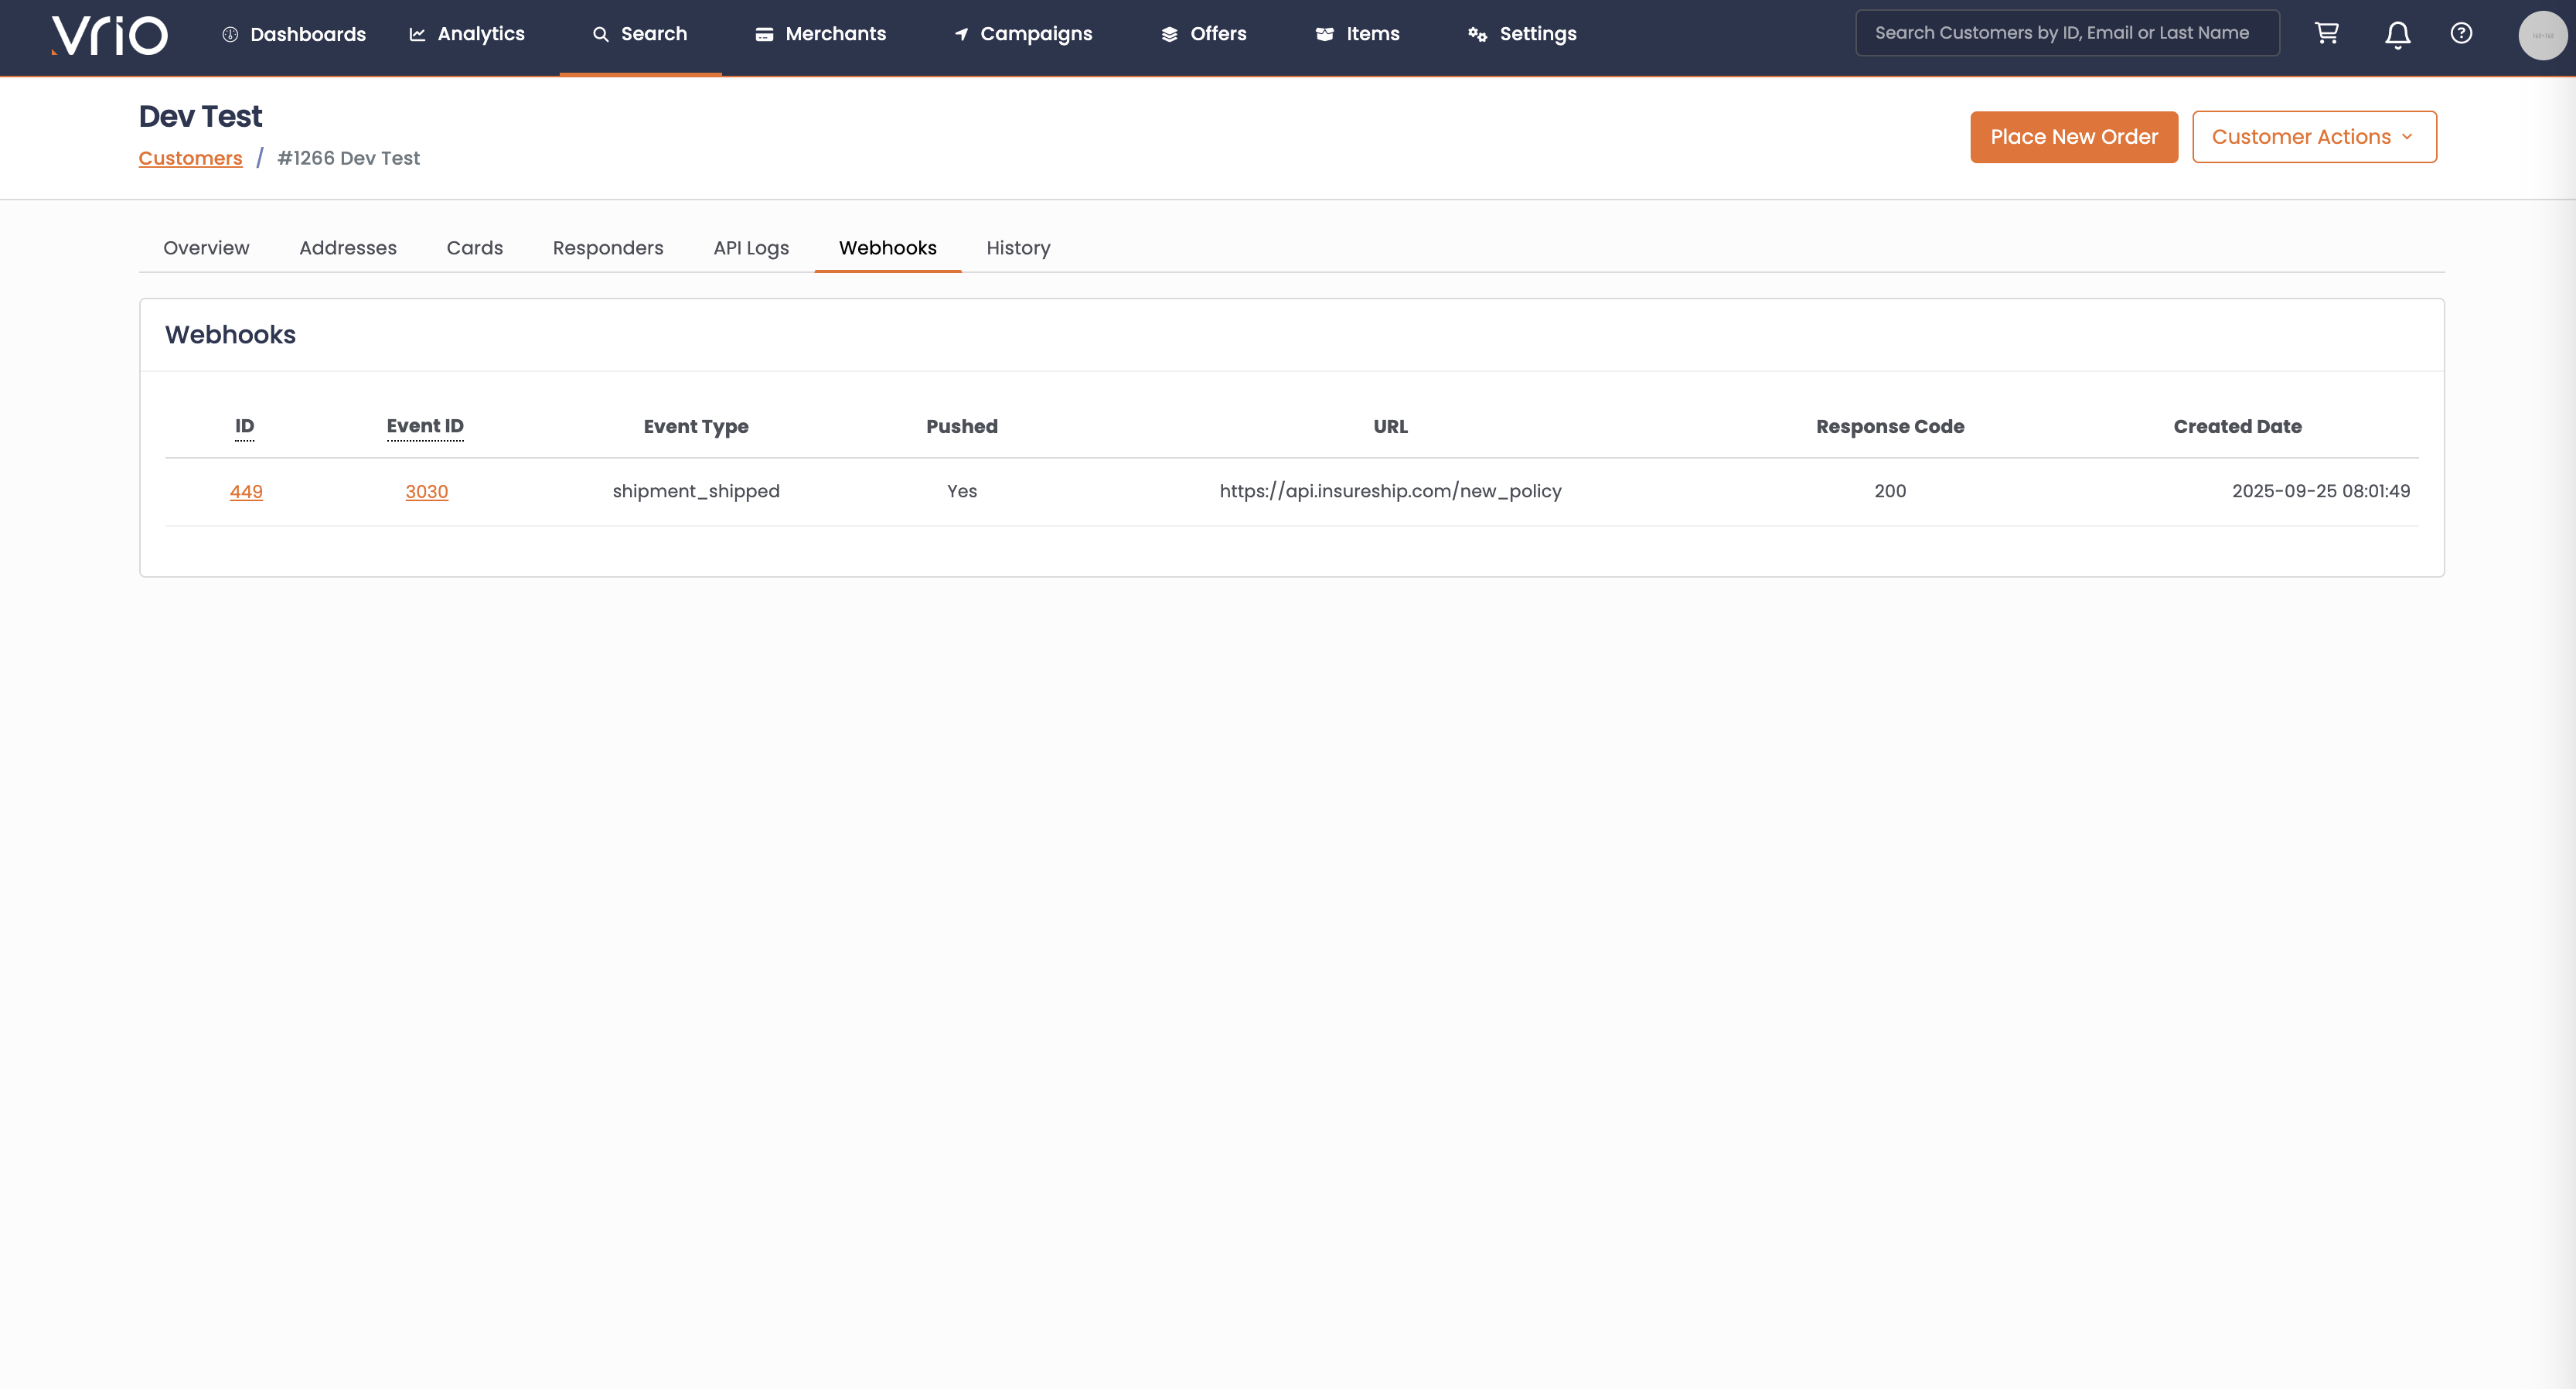Screen dimensions: 2576x1389
Task: Click the #1266 Dev Test breadcrumb text
Action: [x=349, y=158]
